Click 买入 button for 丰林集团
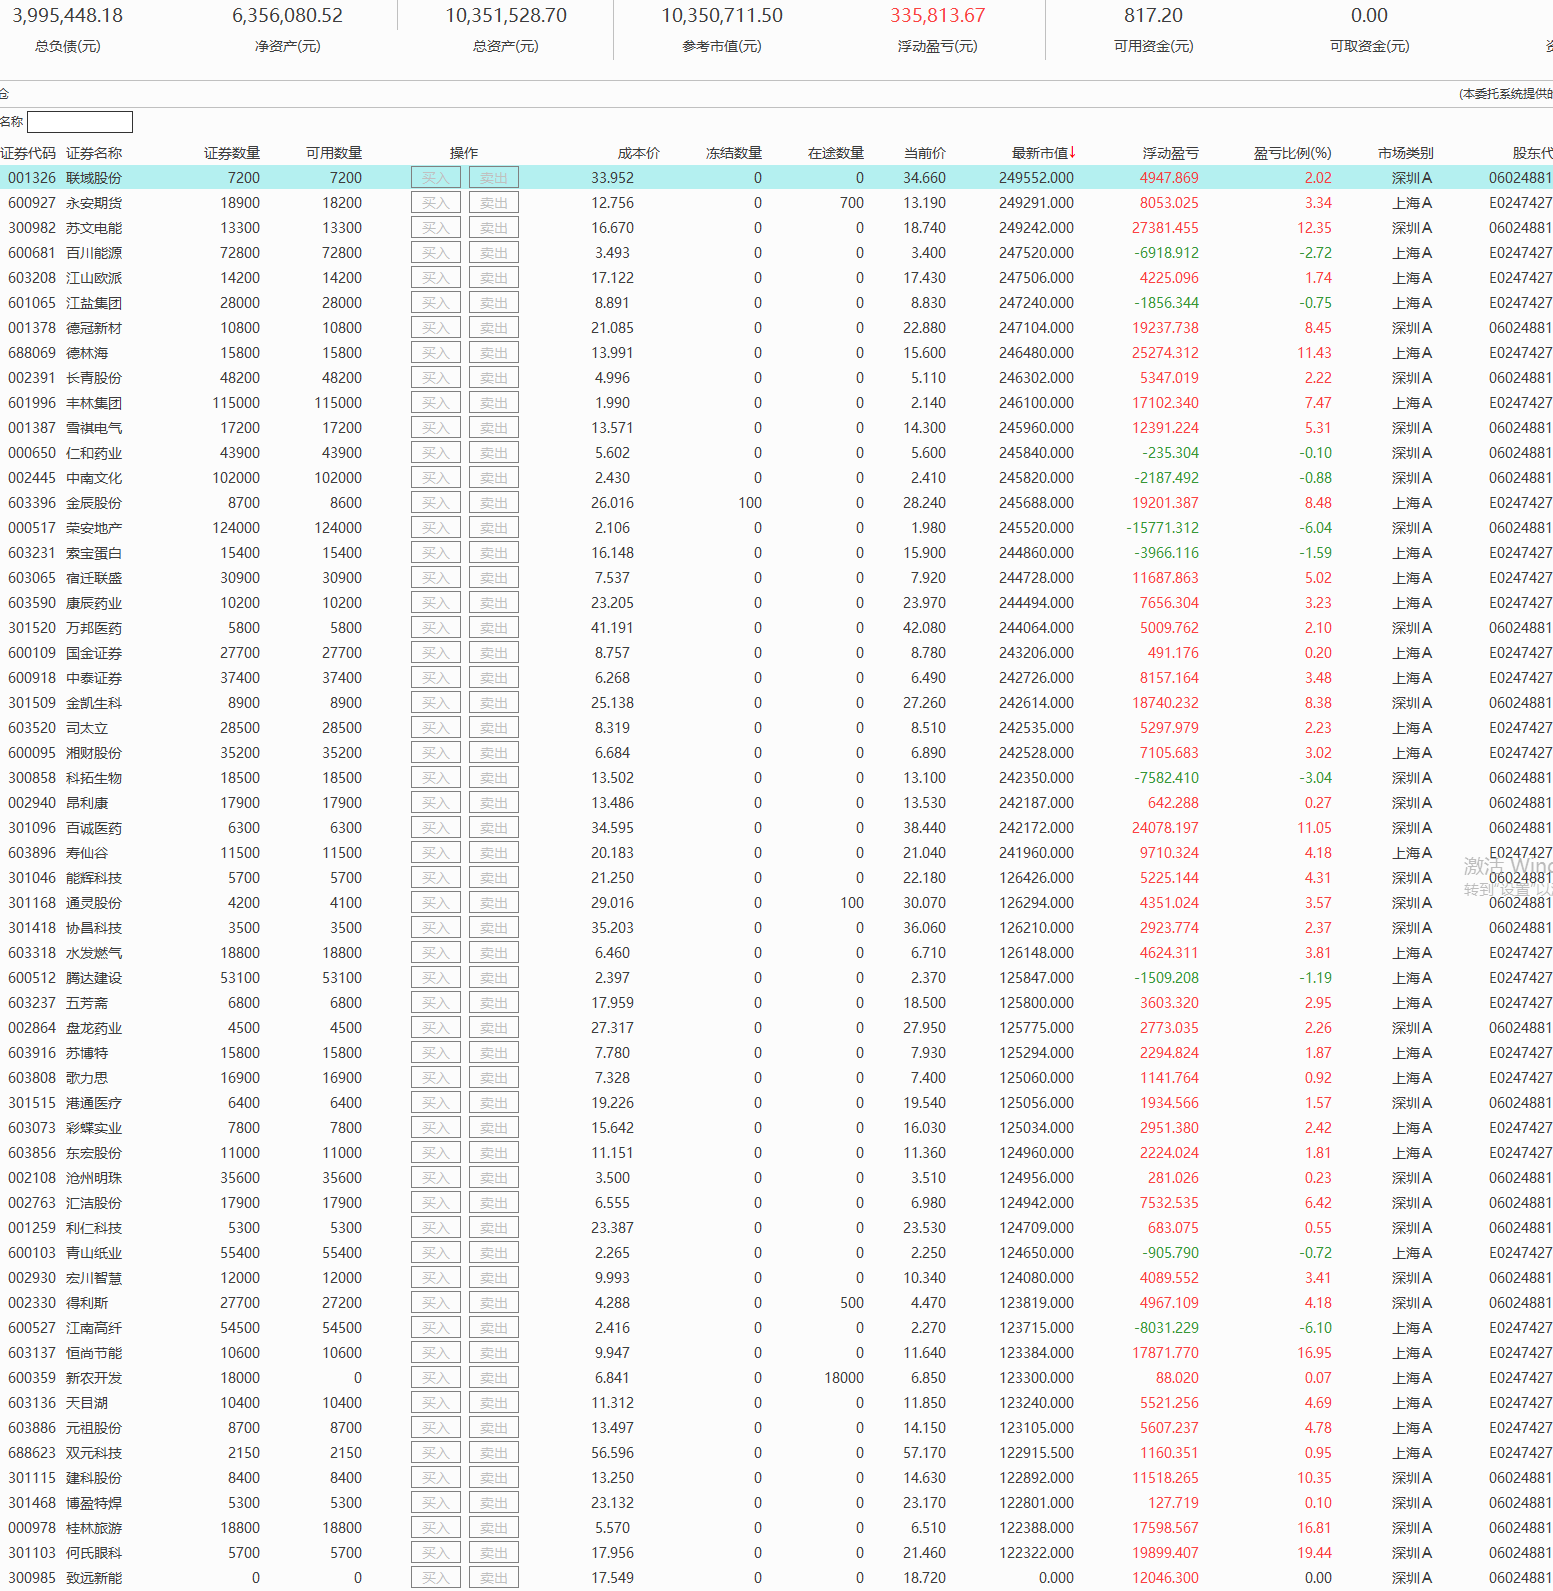Screen dimensions: 1553x1591 coord(436,403)
